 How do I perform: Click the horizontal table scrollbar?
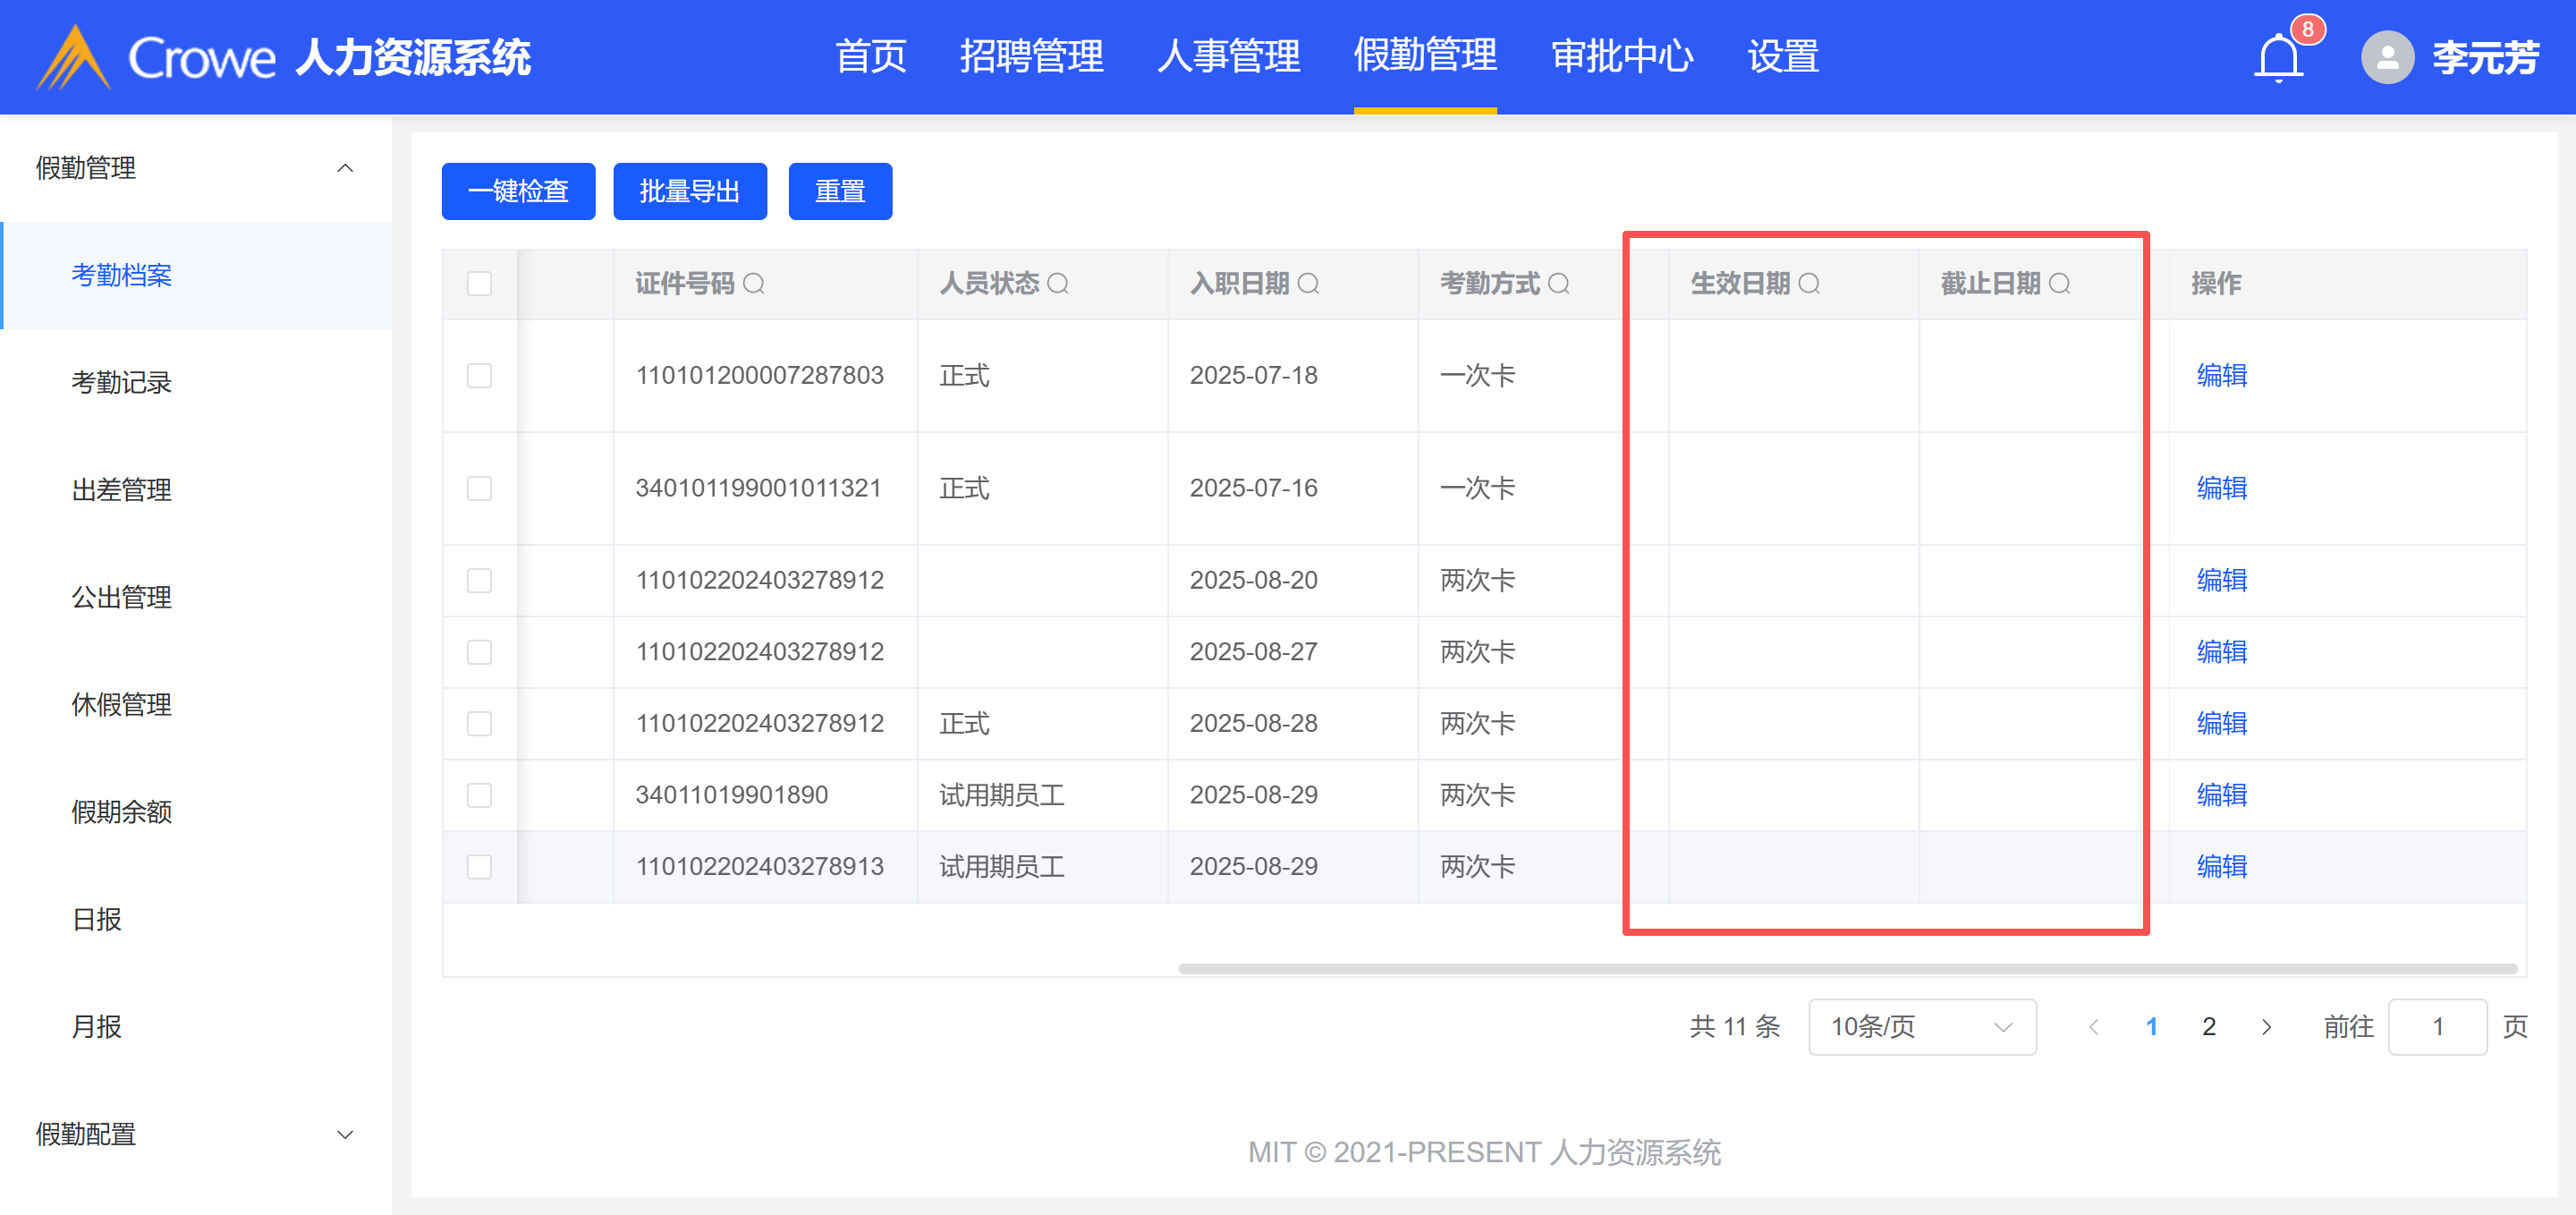pyautogui.click(x=1846, y=968)
